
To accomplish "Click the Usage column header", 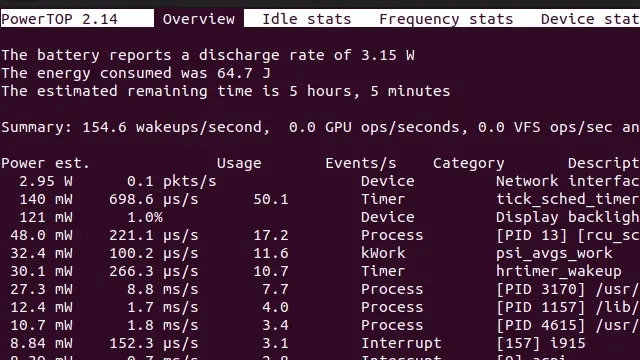I will click(239, 163).
